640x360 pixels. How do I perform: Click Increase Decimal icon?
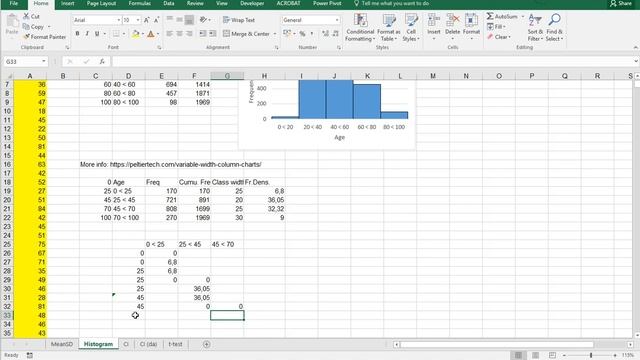[x=325, y=33]
